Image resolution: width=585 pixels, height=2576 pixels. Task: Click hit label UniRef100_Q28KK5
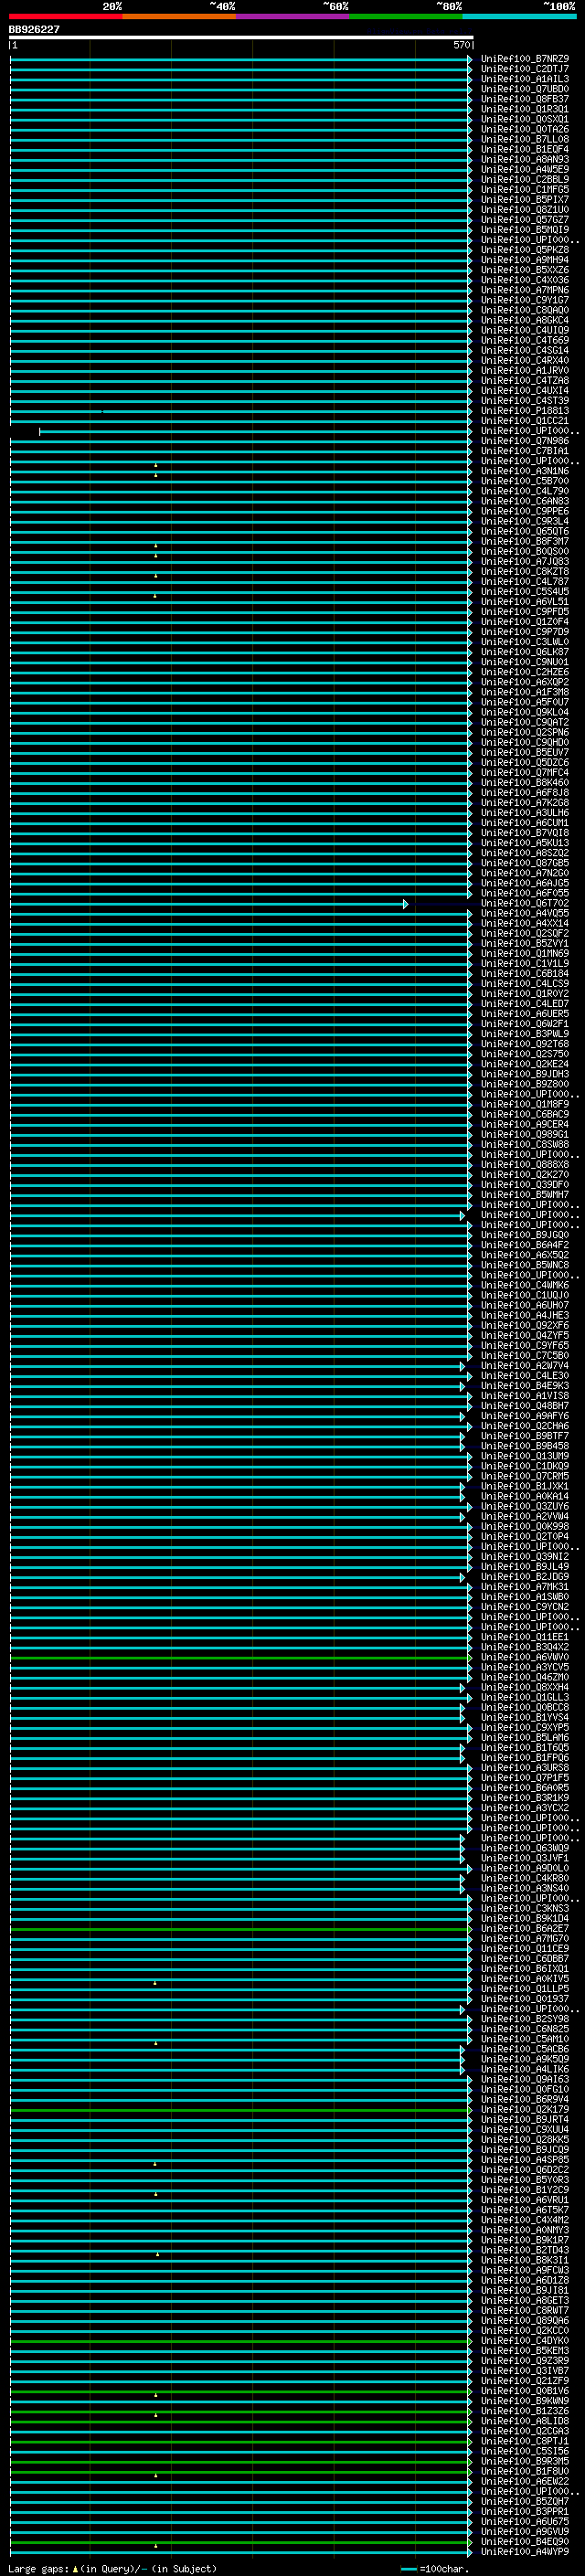(525, 2141)
